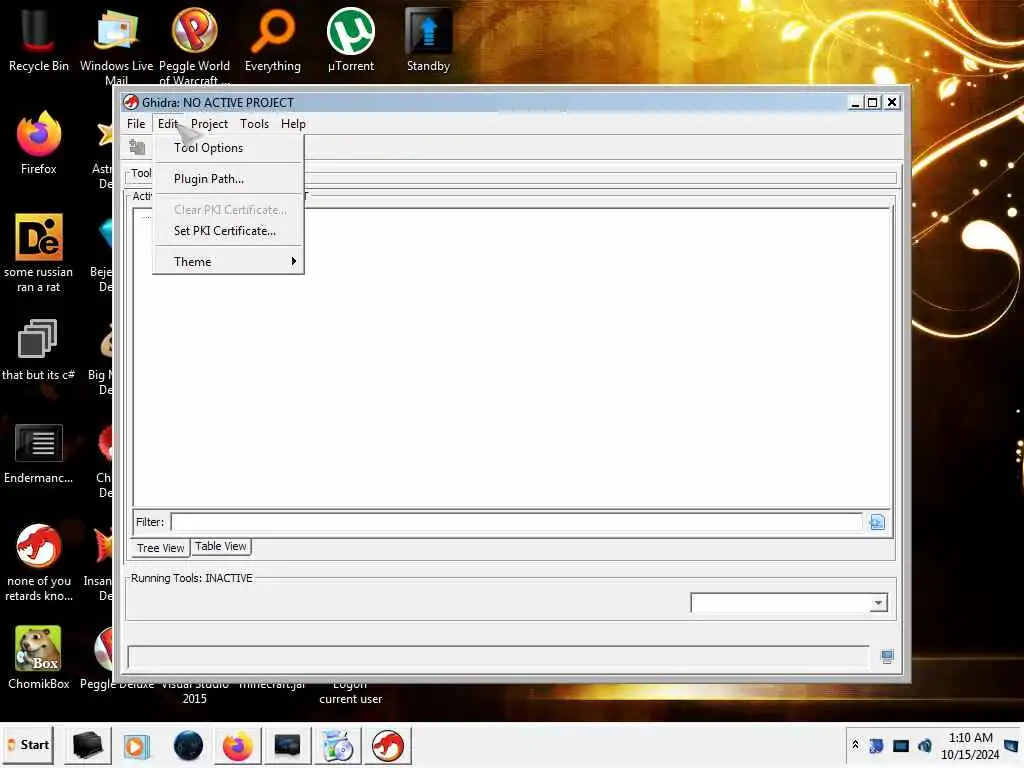Open the filter options icon
Screen dimensions: 1024x768
click(877, 522)
